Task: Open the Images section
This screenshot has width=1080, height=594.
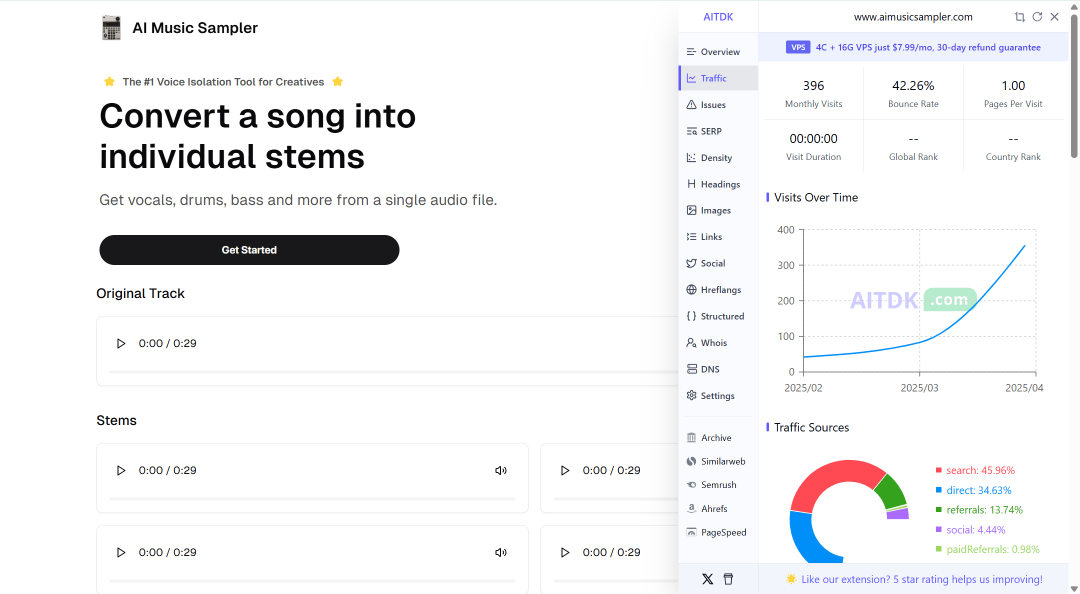Action: (718, 210)
